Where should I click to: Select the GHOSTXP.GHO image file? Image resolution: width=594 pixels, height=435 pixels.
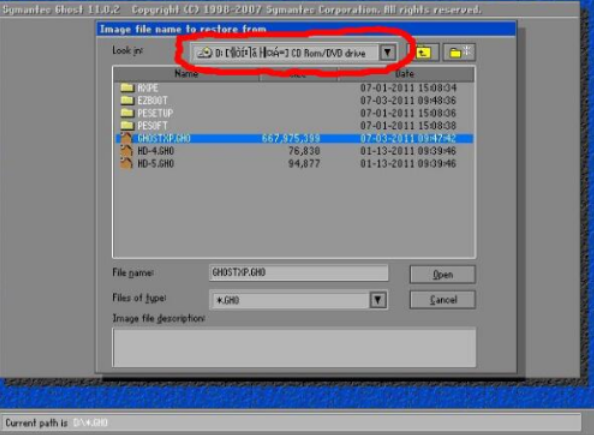[294, 138]
